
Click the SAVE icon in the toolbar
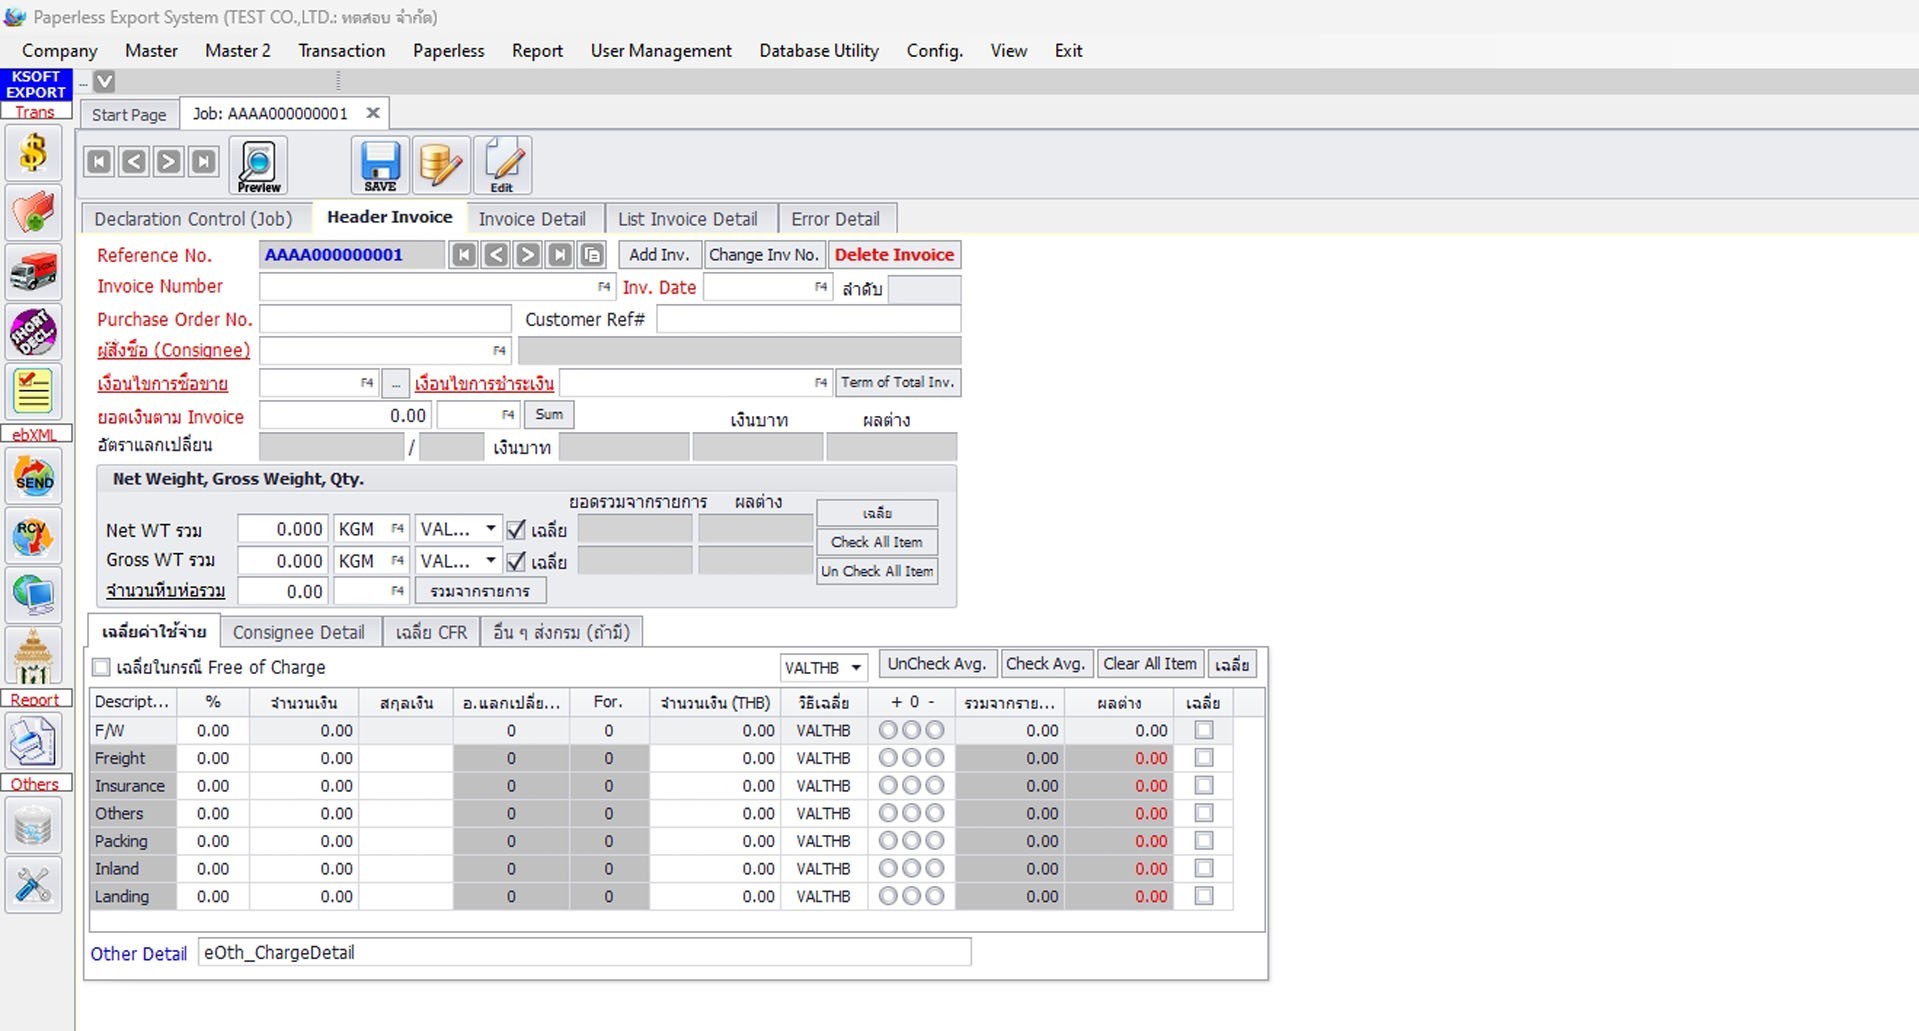click(x=378, y=163)
